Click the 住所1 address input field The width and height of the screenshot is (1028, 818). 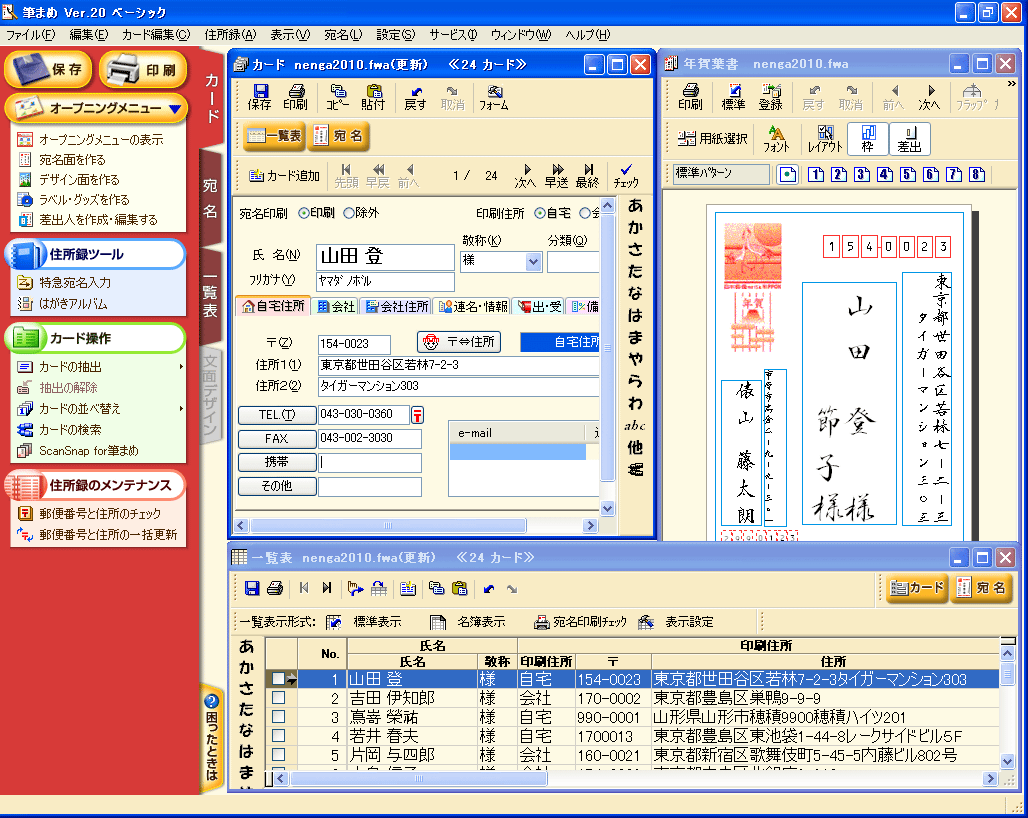[458, 365]
